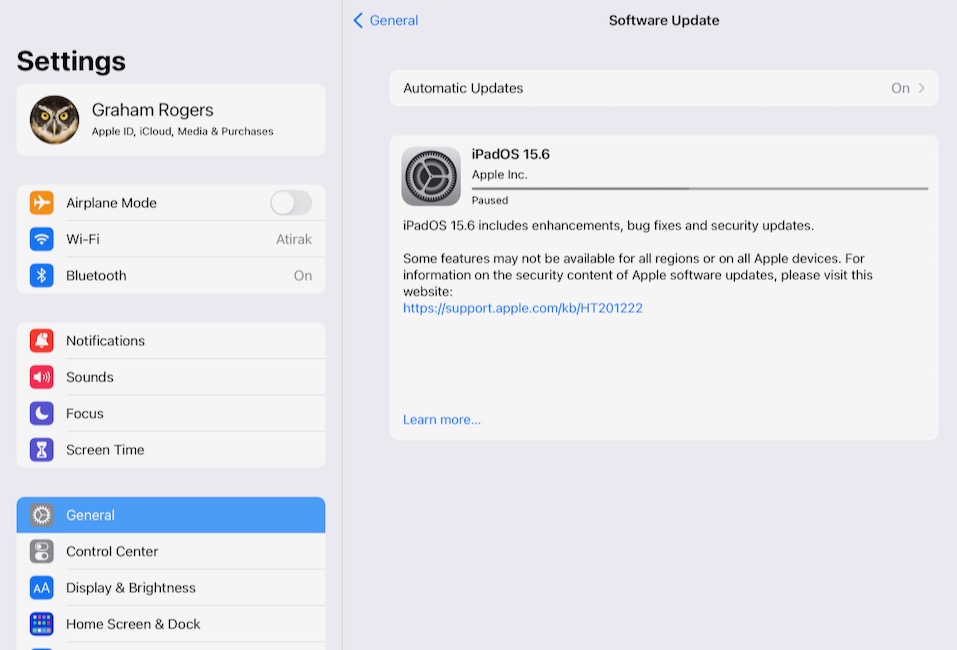Screen dimensions: 957x650
Task: Open the Wi-Fi row labeled Atirak
Action: point(171,239)
